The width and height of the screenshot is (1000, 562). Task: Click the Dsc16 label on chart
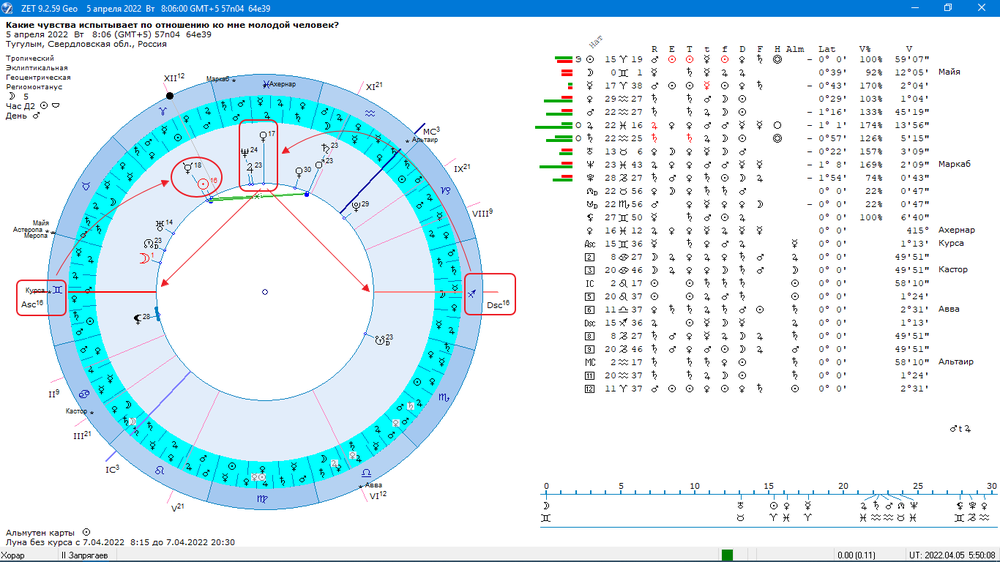coord(498,304)
